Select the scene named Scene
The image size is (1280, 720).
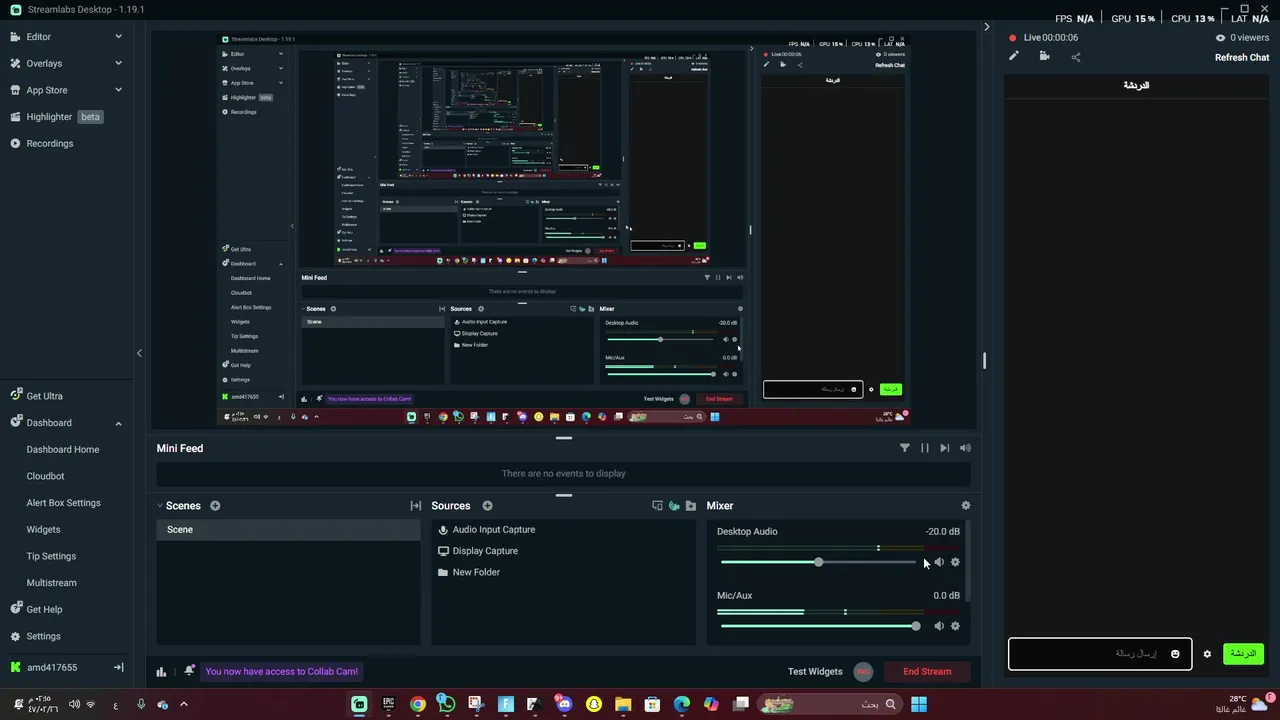288,530
